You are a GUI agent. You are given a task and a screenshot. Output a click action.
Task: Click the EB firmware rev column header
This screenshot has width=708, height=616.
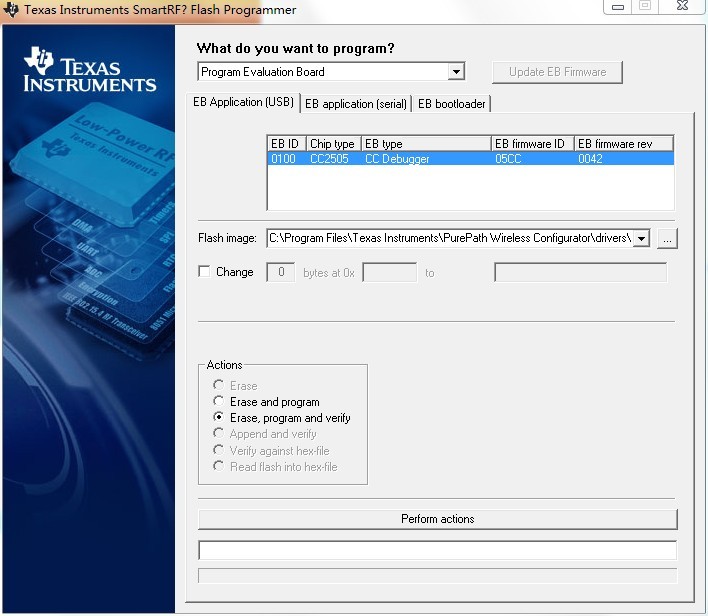pos(624,144)
